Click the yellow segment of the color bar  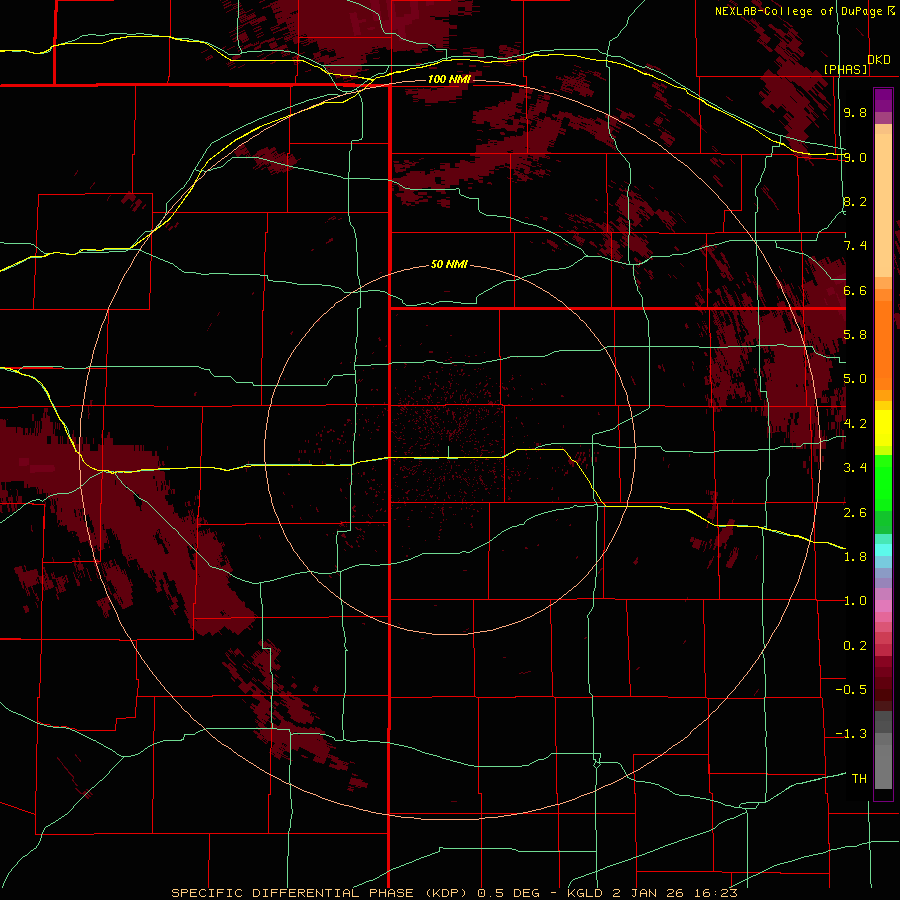tap(883, 428)
